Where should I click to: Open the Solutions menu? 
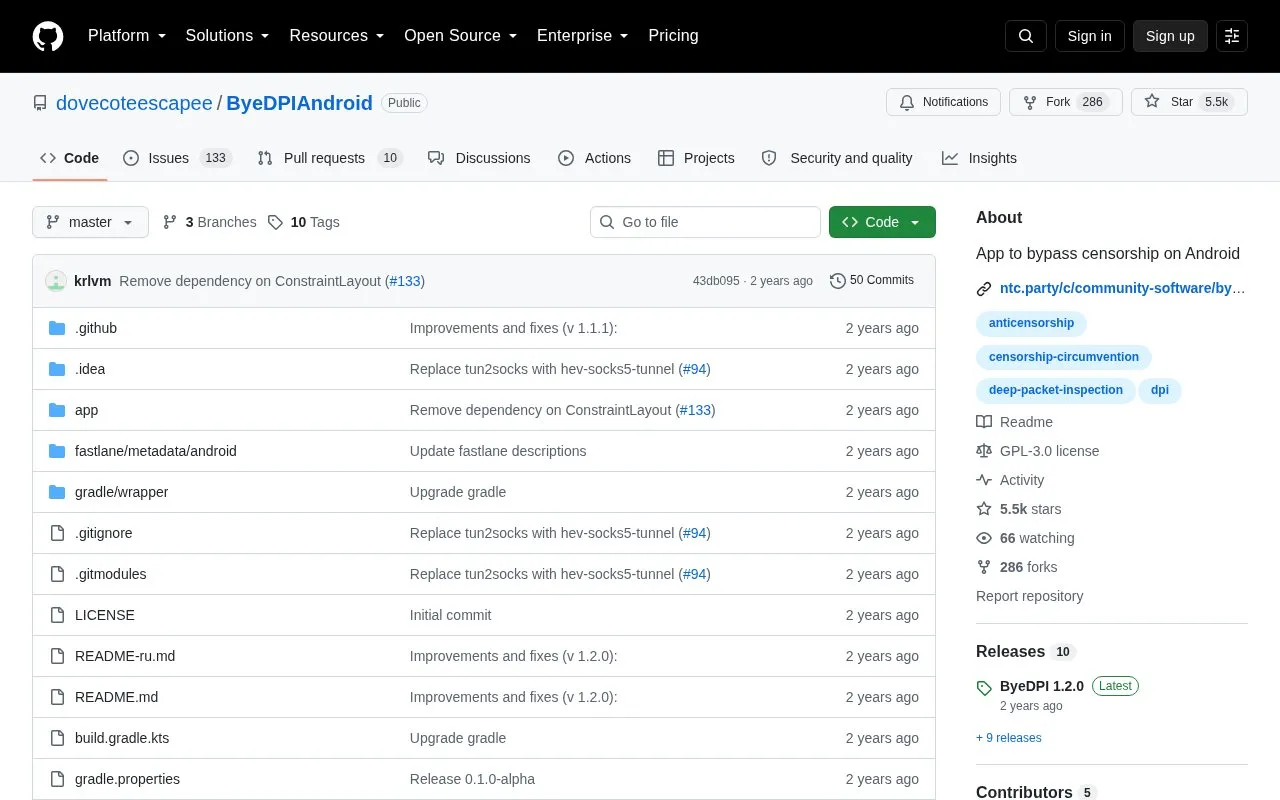pyautogui.click(x=228, y=36)
